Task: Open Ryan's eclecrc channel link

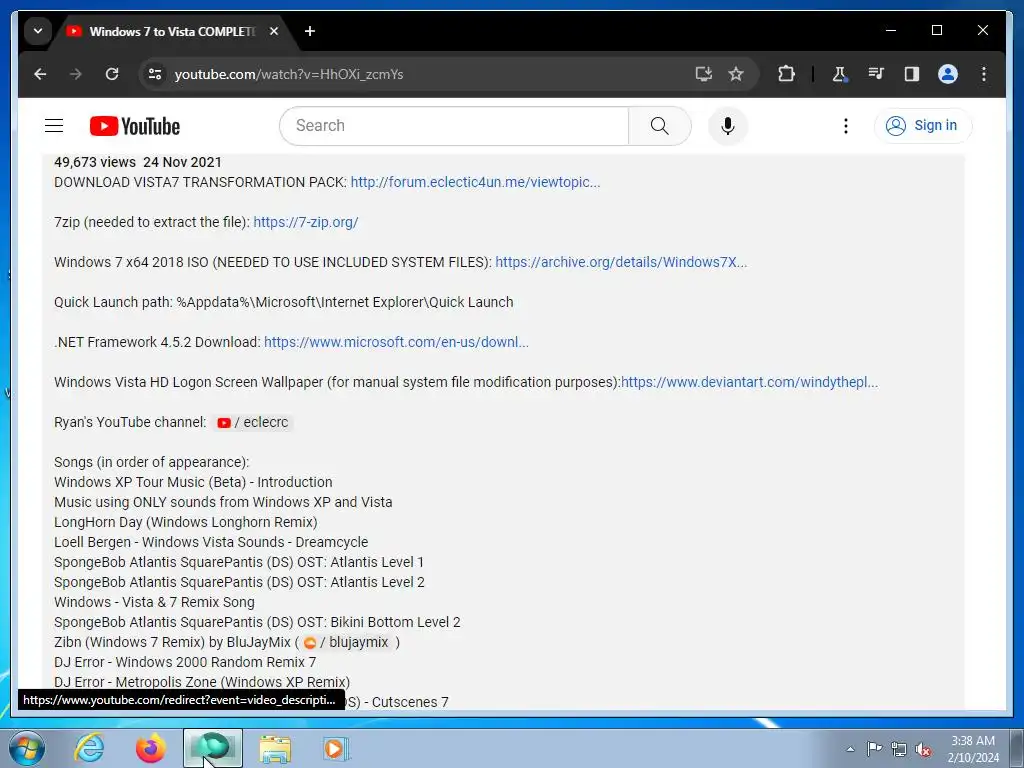Action: tap(253, 423)
